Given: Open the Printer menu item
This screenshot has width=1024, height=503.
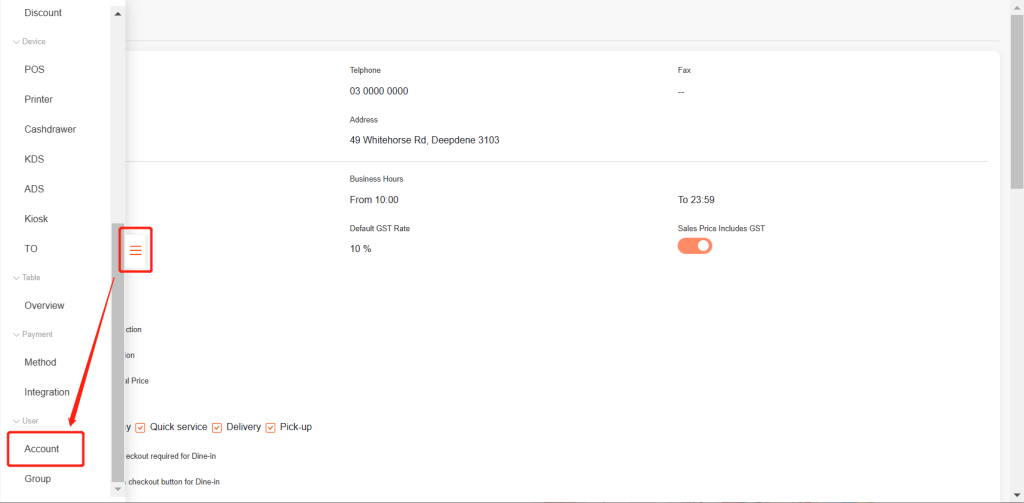Looking at the screenshot, I should pyautogui.click(x=39, y=100).
